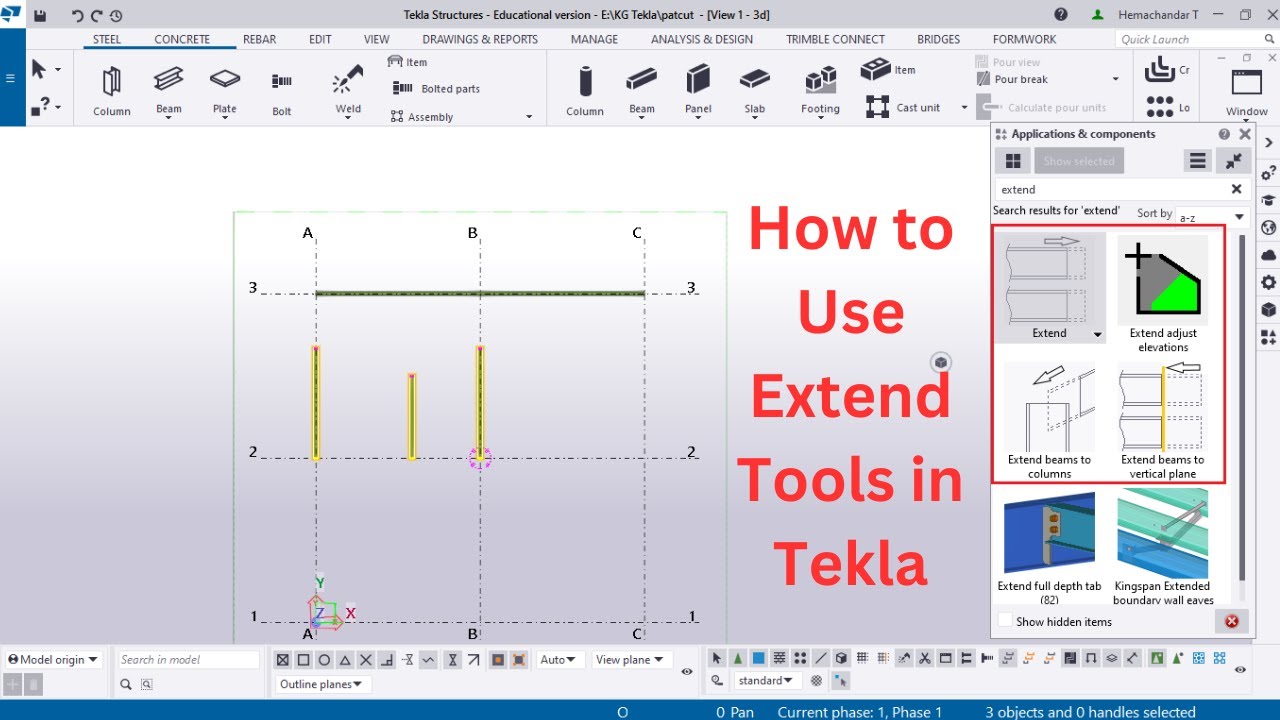Expand the Outline planes dropdown
Viewport: 1280px width, 720px height.
pos(321,684)
